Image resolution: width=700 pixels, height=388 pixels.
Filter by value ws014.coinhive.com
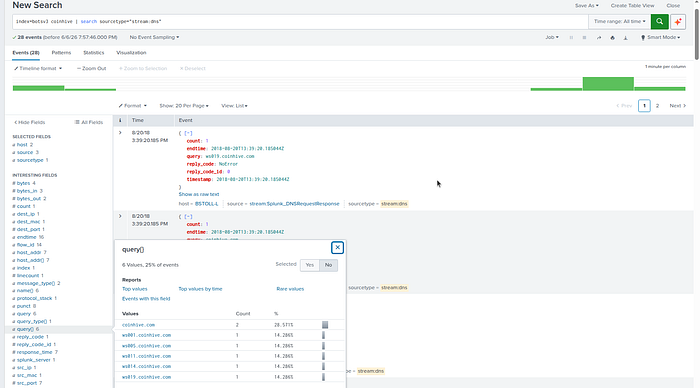tap(146, 367)
